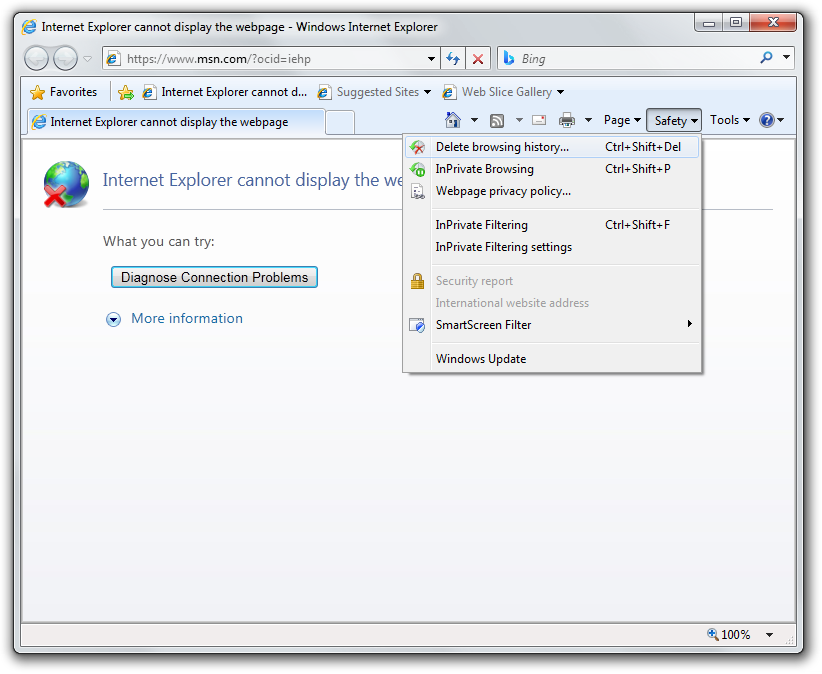Click the Read Mail envelope icon
This screenshot has width=822, height=674.
539,121
